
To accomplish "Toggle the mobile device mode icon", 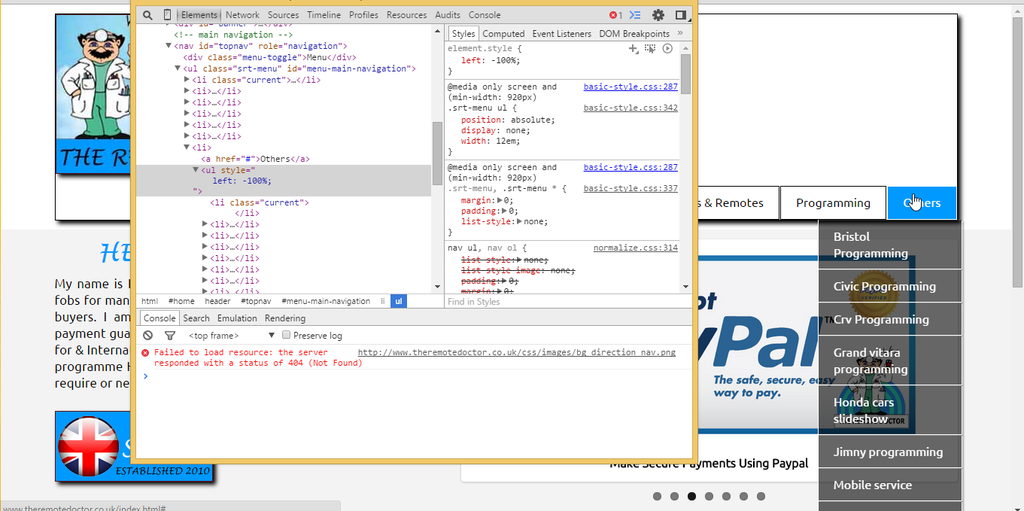I will 166,15.
